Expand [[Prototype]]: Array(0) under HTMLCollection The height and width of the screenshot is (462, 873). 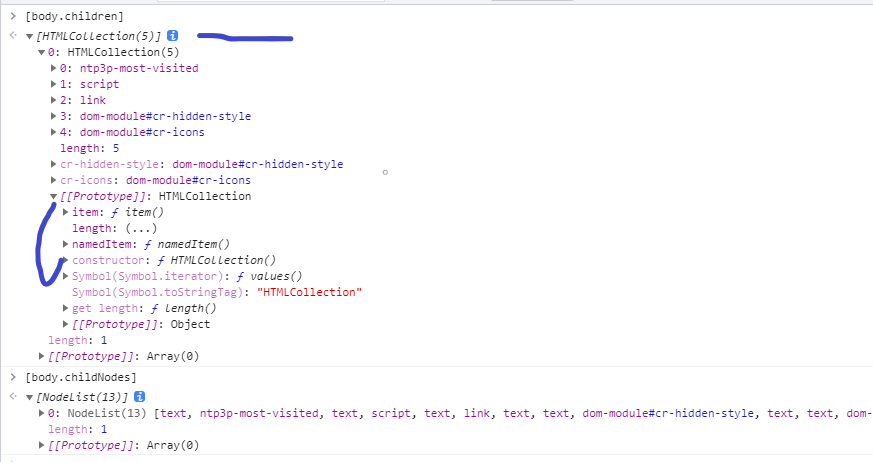(x=41, y=356)
